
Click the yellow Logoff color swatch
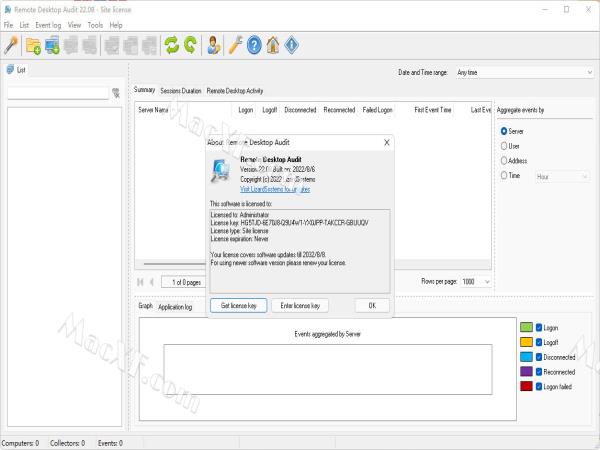pyautogui.click(x=526, y=342)
